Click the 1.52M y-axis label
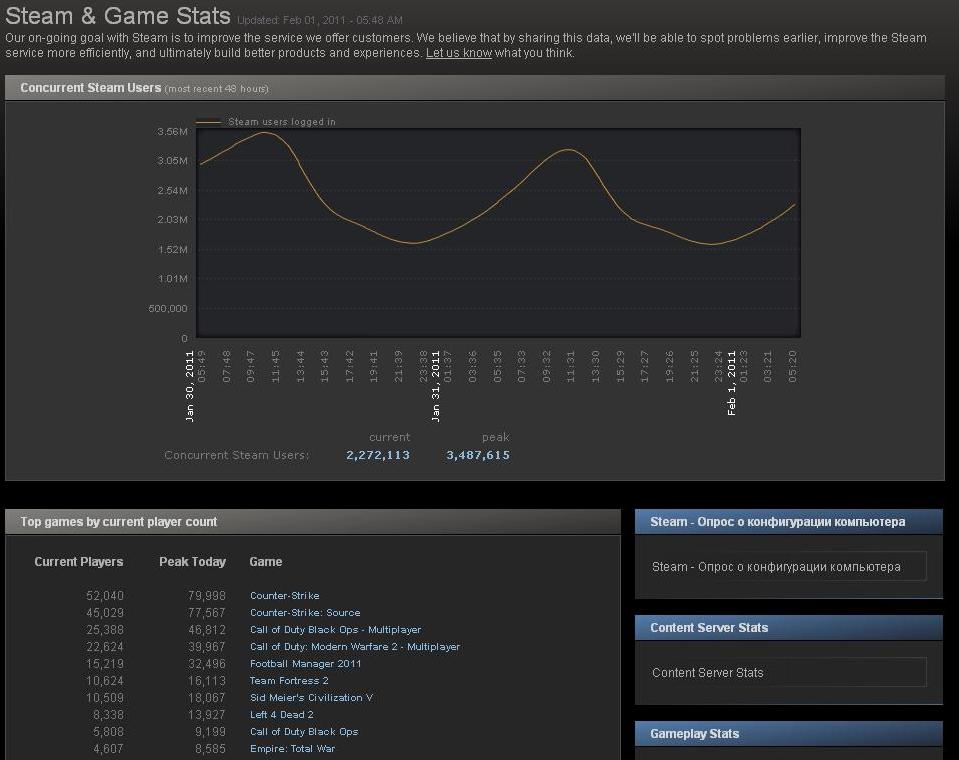This screenshot has width=959, height=760. [x=172, y=249]
